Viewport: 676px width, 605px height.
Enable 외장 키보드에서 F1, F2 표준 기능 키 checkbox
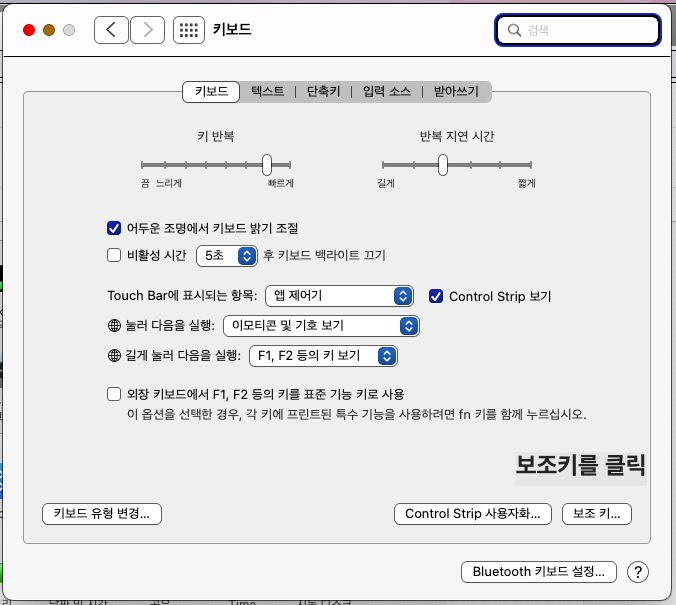[114, 394]
